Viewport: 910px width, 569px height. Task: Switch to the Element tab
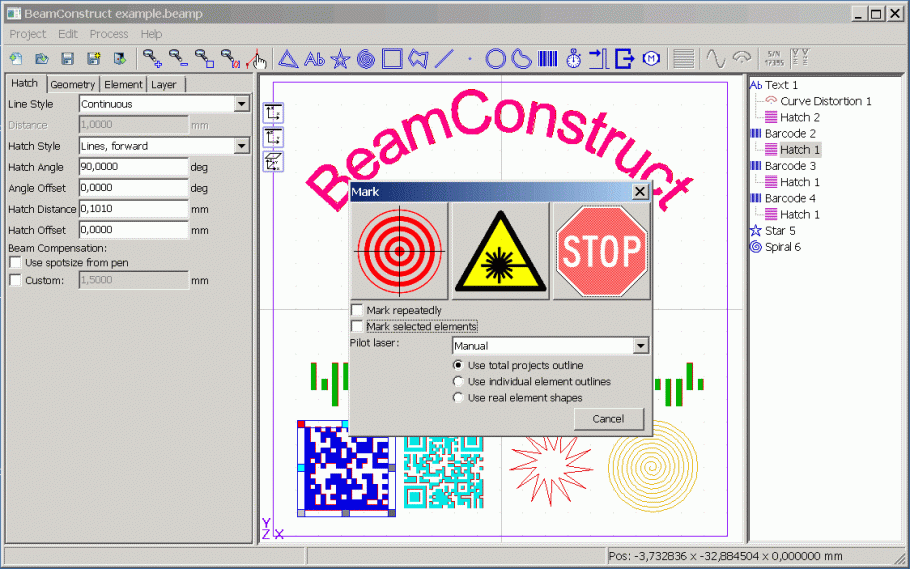click(123, 84)
